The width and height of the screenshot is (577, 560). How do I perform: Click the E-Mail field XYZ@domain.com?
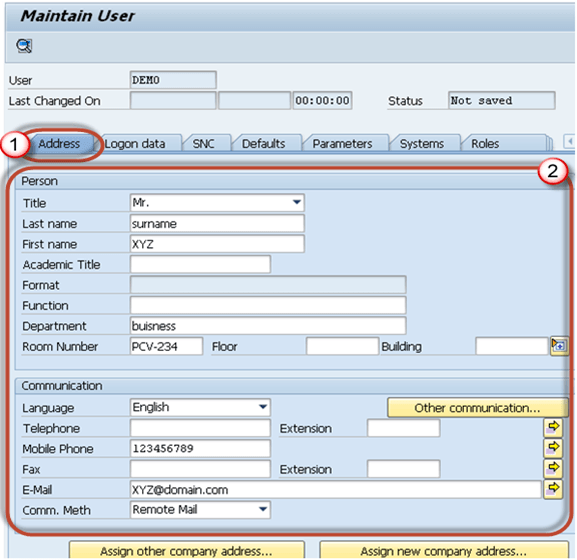click(x=336, y=489)
